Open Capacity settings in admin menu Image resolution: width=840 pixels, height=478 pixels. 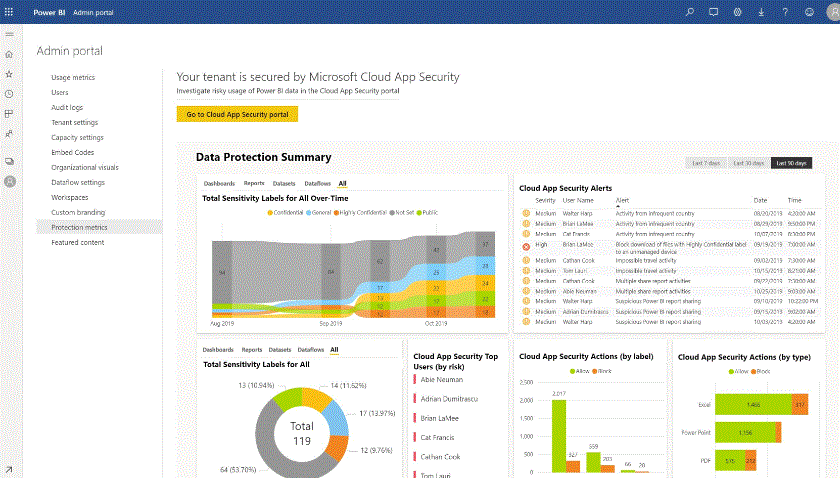pos(77,137)
